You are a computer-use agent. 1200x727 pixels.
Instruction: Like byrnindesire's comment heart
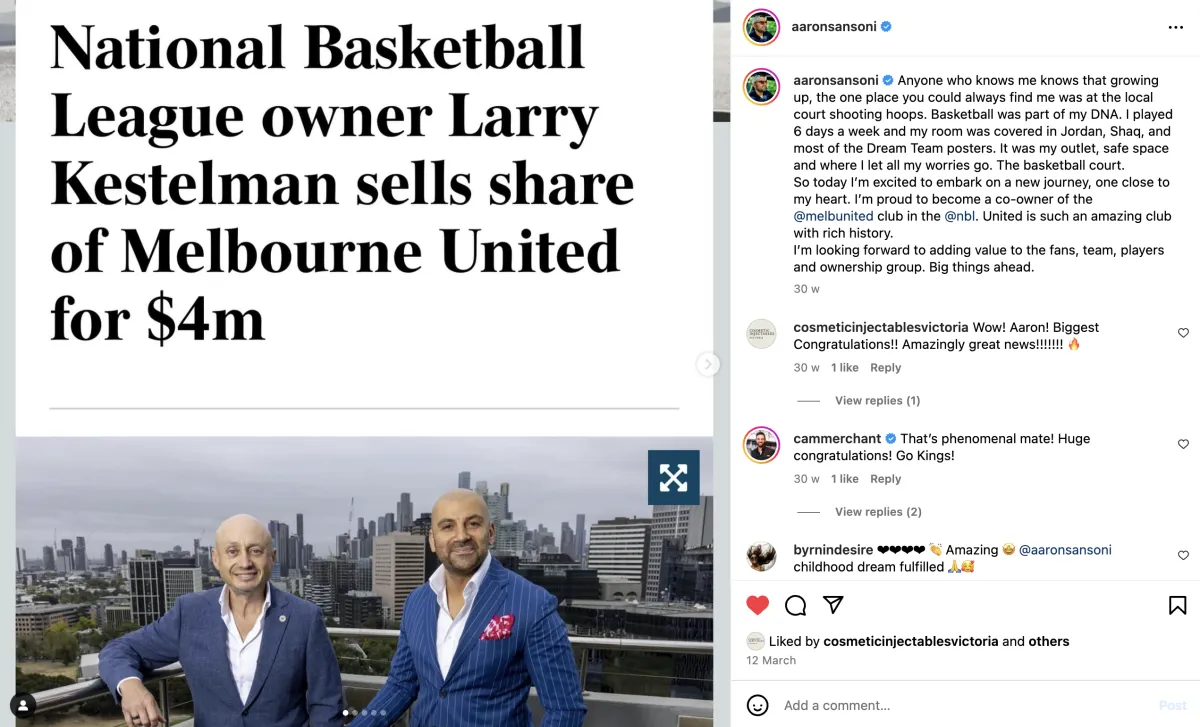coord(1183,555)
